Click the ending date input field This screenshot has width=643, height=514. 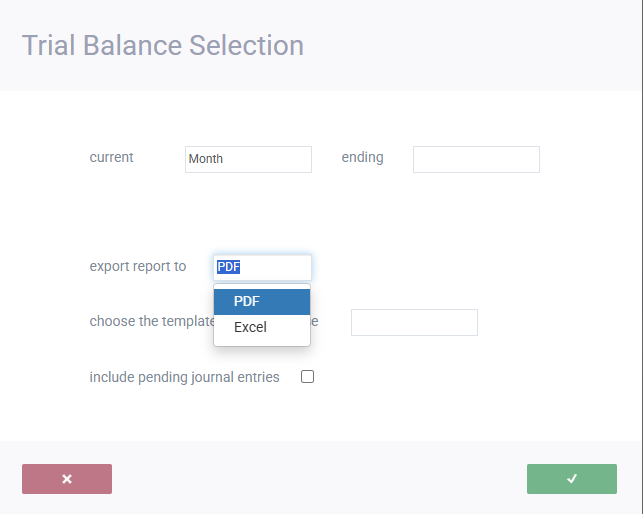pos(476,159)
